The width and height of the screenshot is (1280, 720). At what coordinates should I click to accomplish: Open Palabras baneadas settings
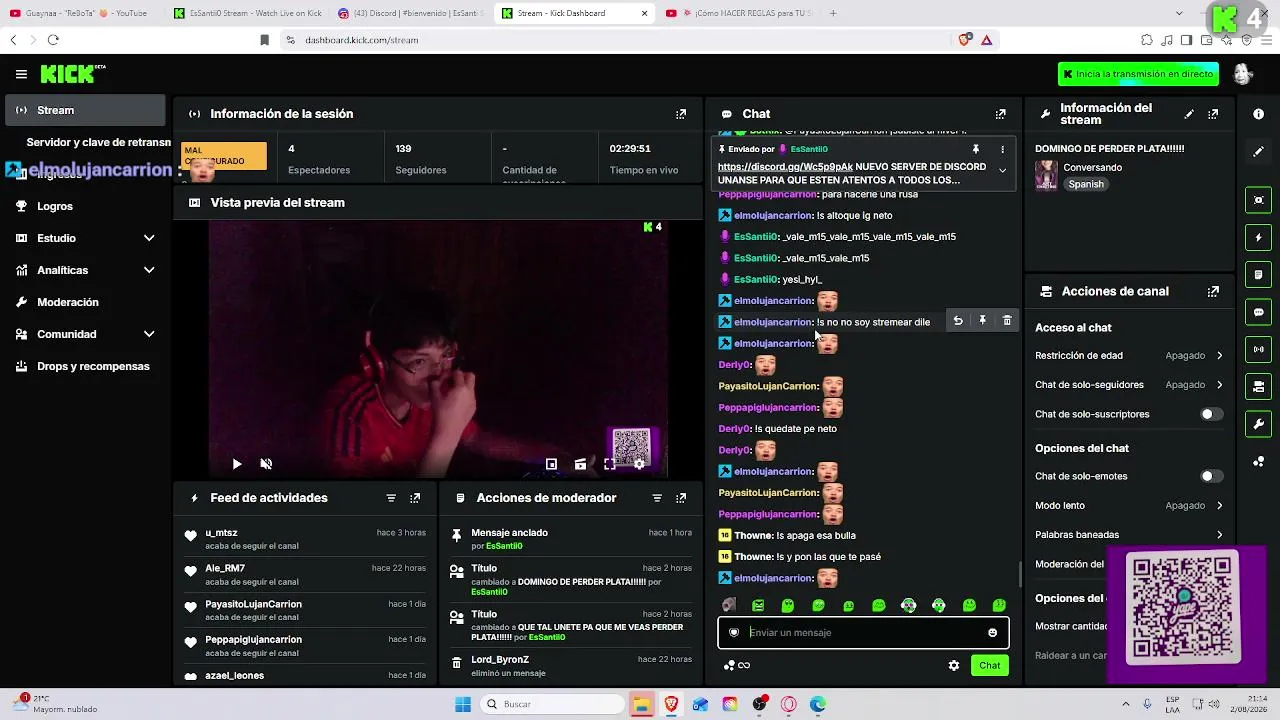(1129, 535)
